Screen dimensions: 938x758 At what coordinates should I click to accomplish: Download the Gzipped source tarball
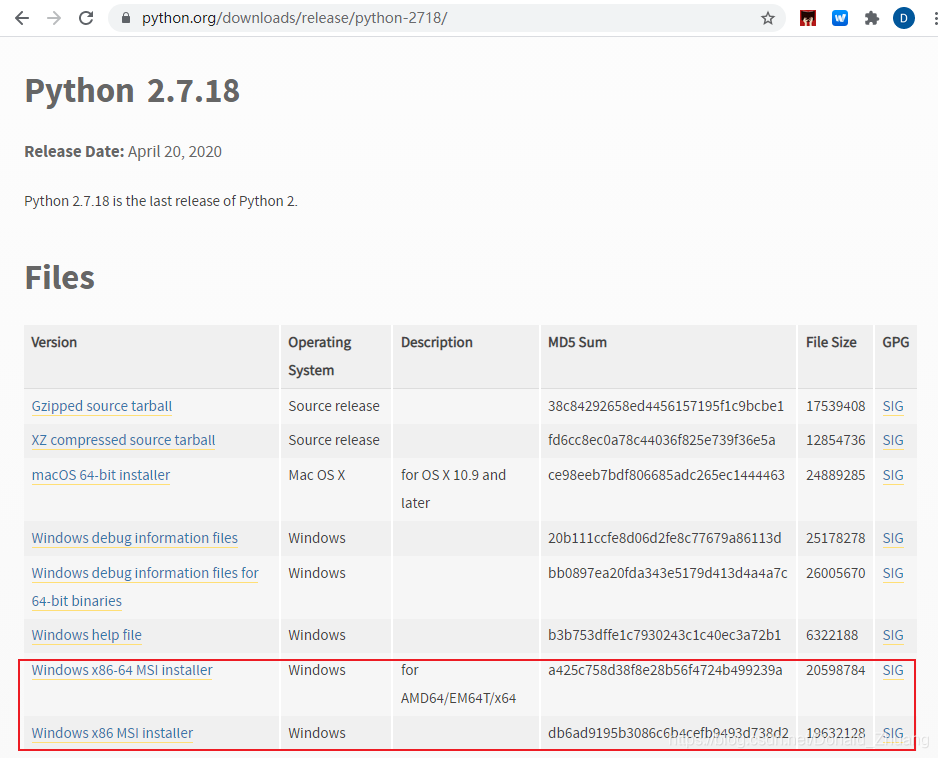102,406
